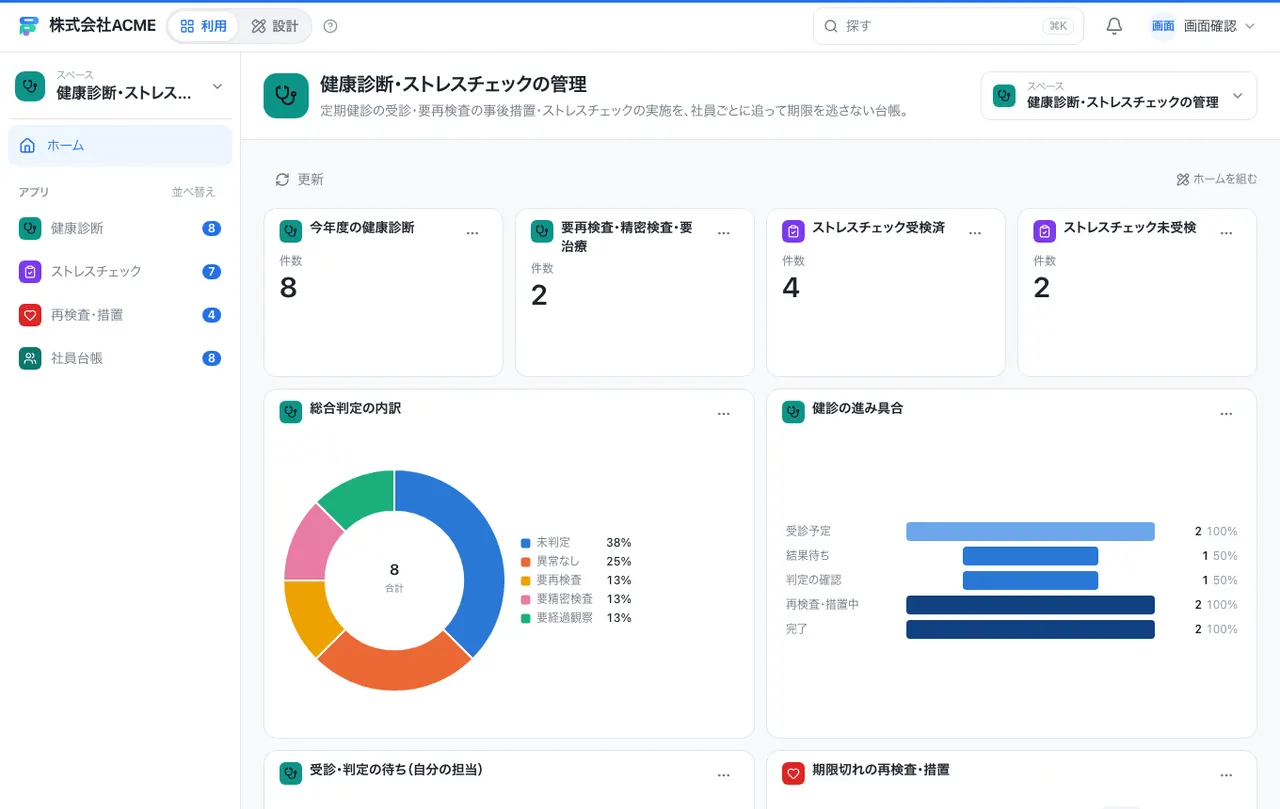Open more options on 健診の進み具合 card
This screenshot has height=809, width=1280.
[1226, 414]
